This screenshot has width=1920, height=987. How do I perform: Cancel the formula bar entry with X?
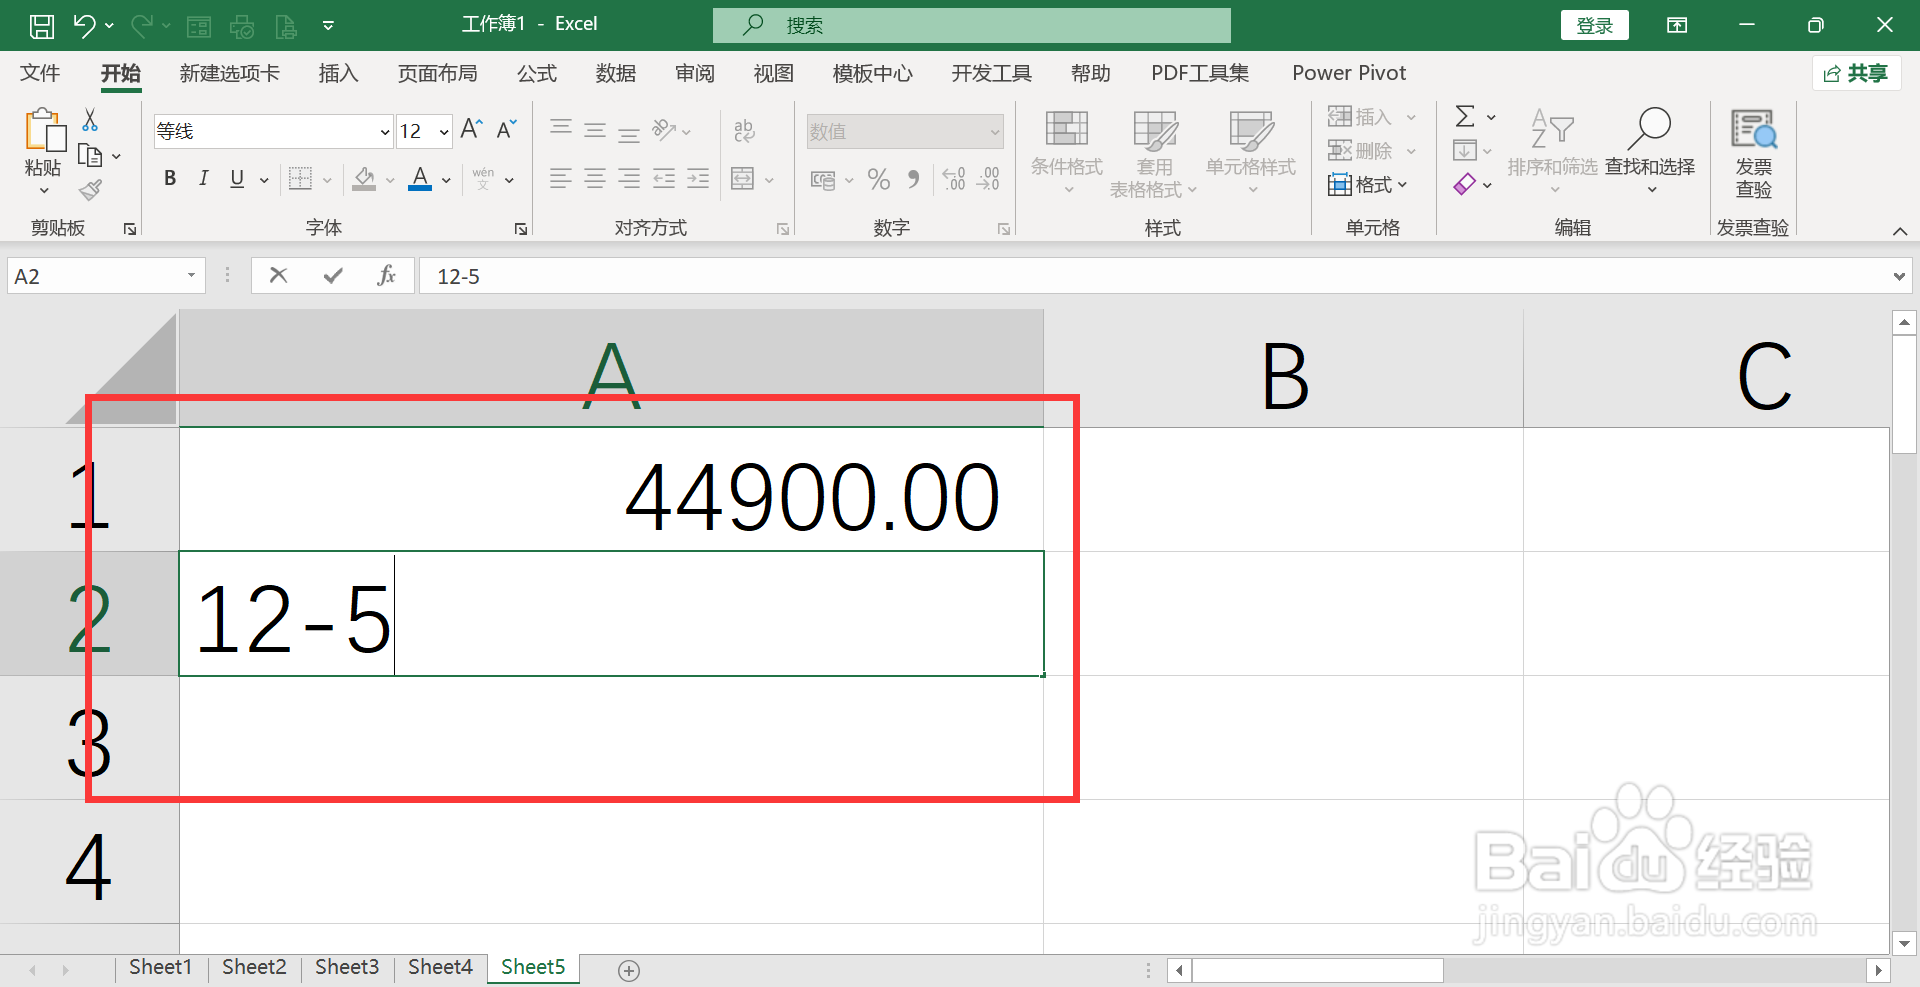point(278,276)
